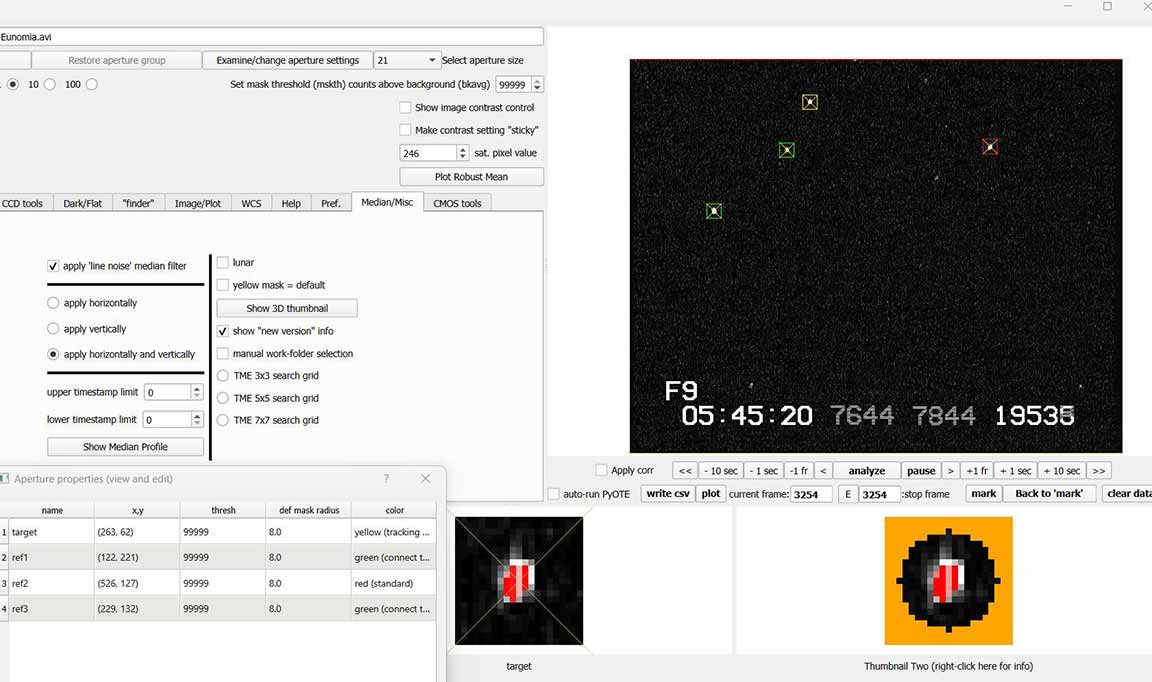Check Show image contrast control
This screenshot has height=682, width=1152.
point(405,108)
